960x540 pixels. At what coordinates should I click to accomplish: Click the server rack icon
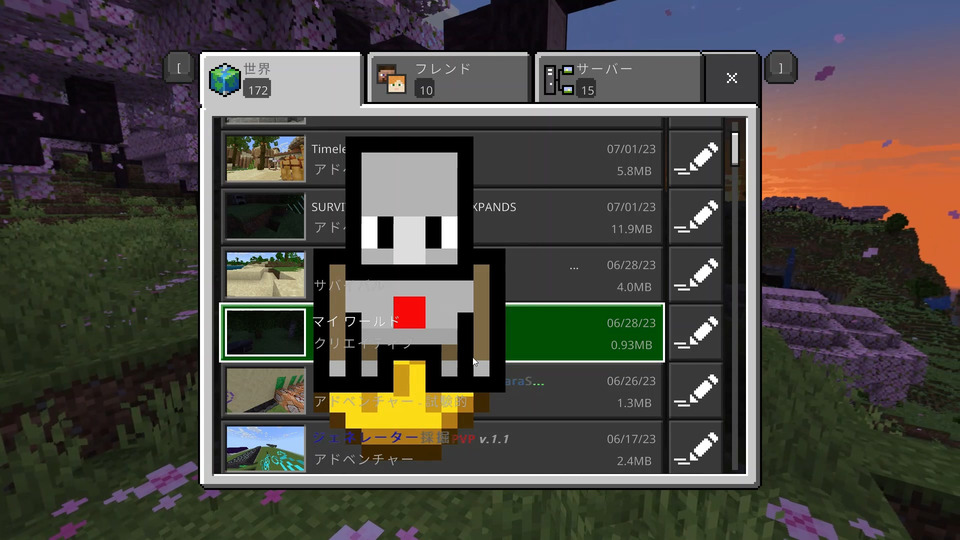point(558,80)
